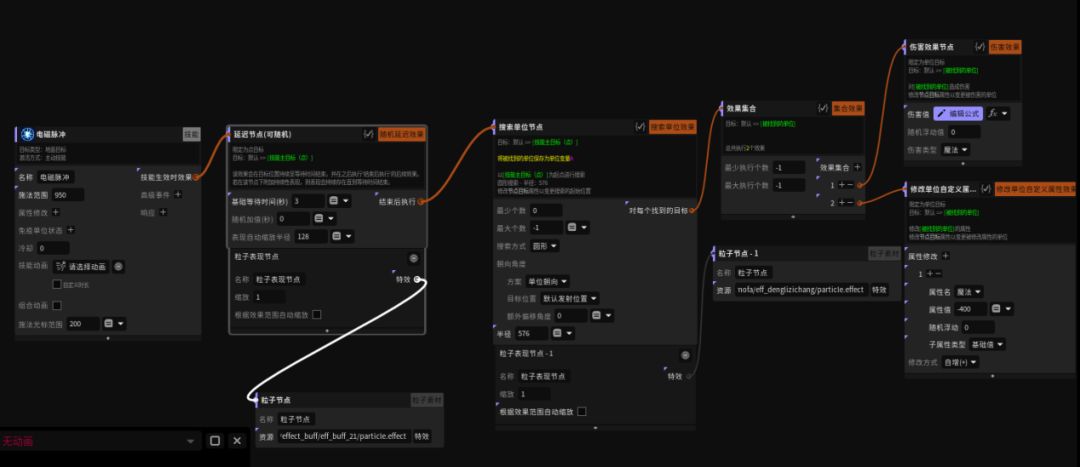Toggle the 自定义时长 checkbox

pyautogui.click(x=57, y=284)
